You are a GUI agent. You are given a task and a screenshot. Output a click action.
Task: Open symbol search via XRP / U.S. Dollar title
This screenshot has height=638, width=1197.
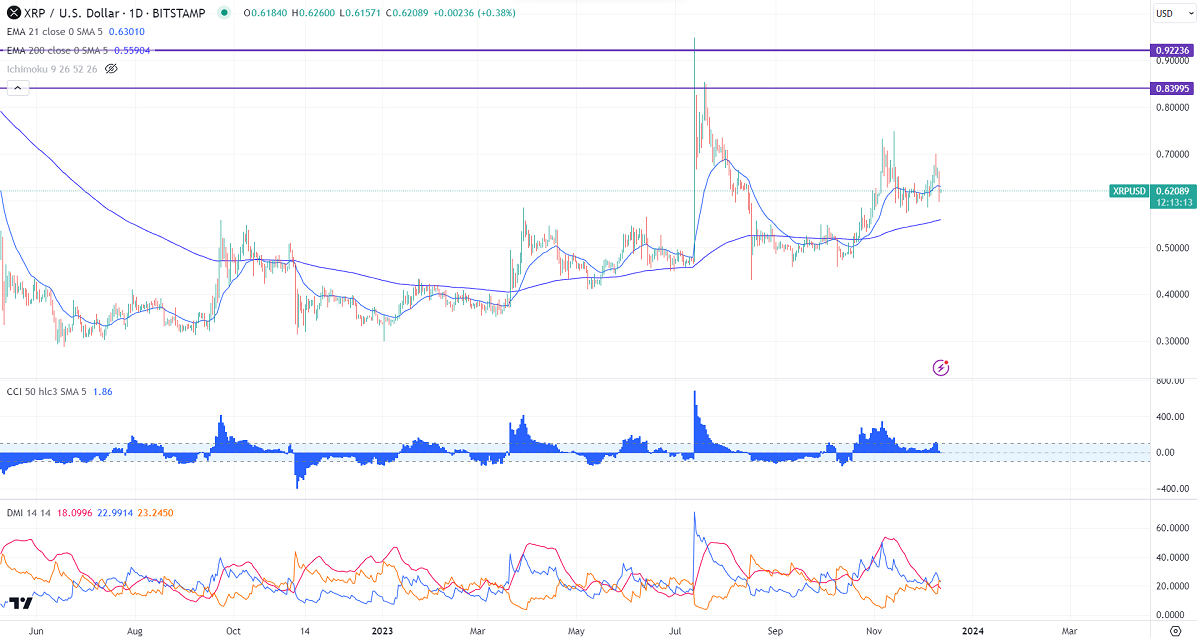click(x=115, y=13)
